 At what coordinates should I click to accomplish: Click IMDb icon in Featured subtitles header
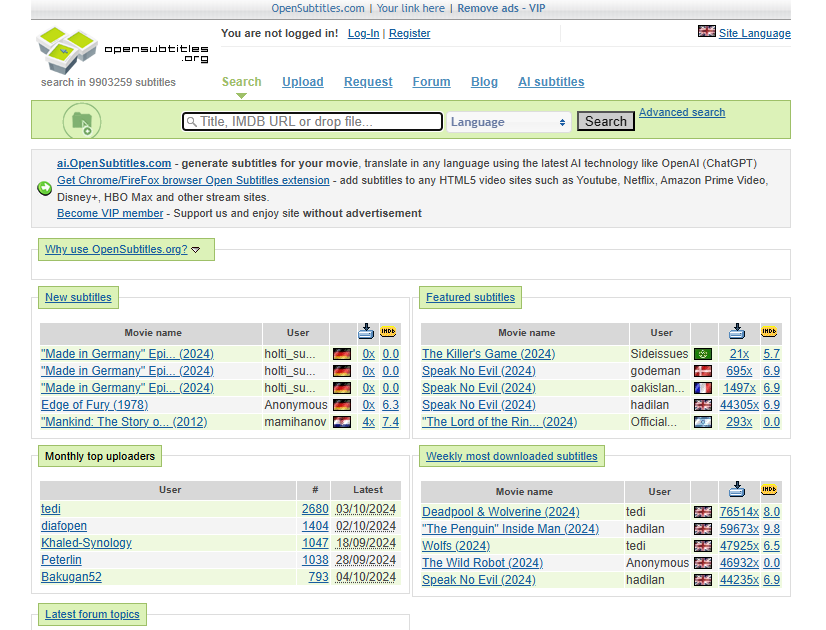769,332
